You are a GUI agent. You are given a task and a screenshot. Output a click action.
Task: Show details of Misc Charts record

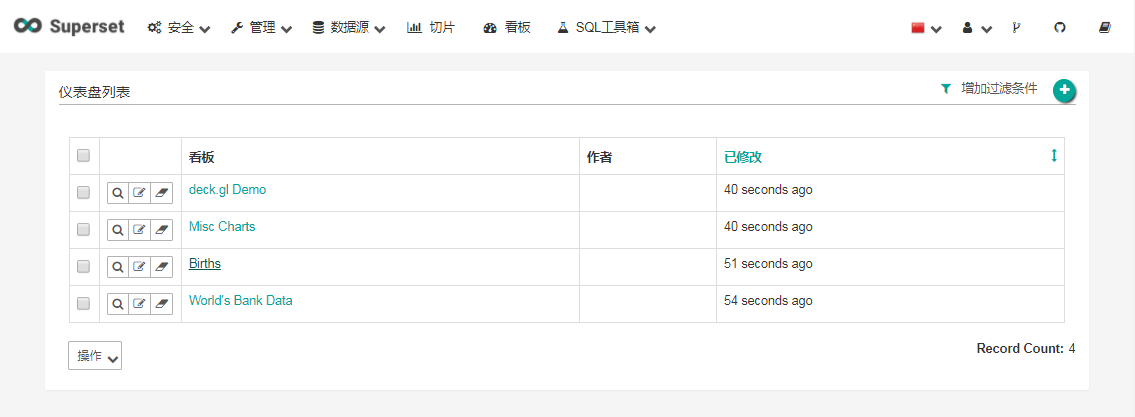click(x=117, y=229)
